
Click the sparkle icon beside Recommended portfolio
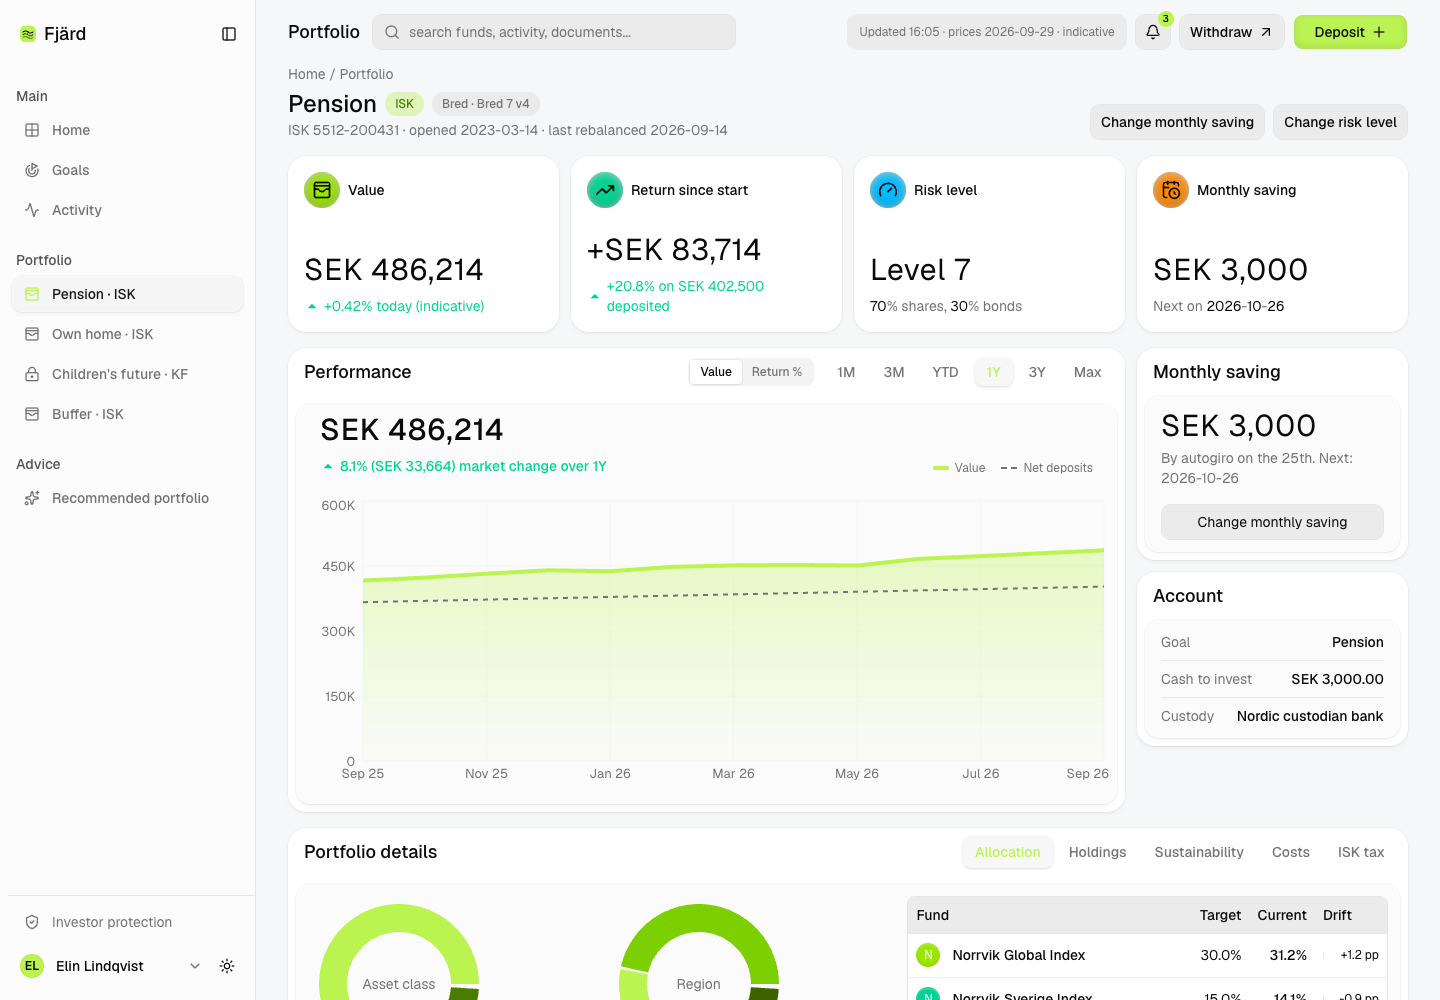click(32, 498)
